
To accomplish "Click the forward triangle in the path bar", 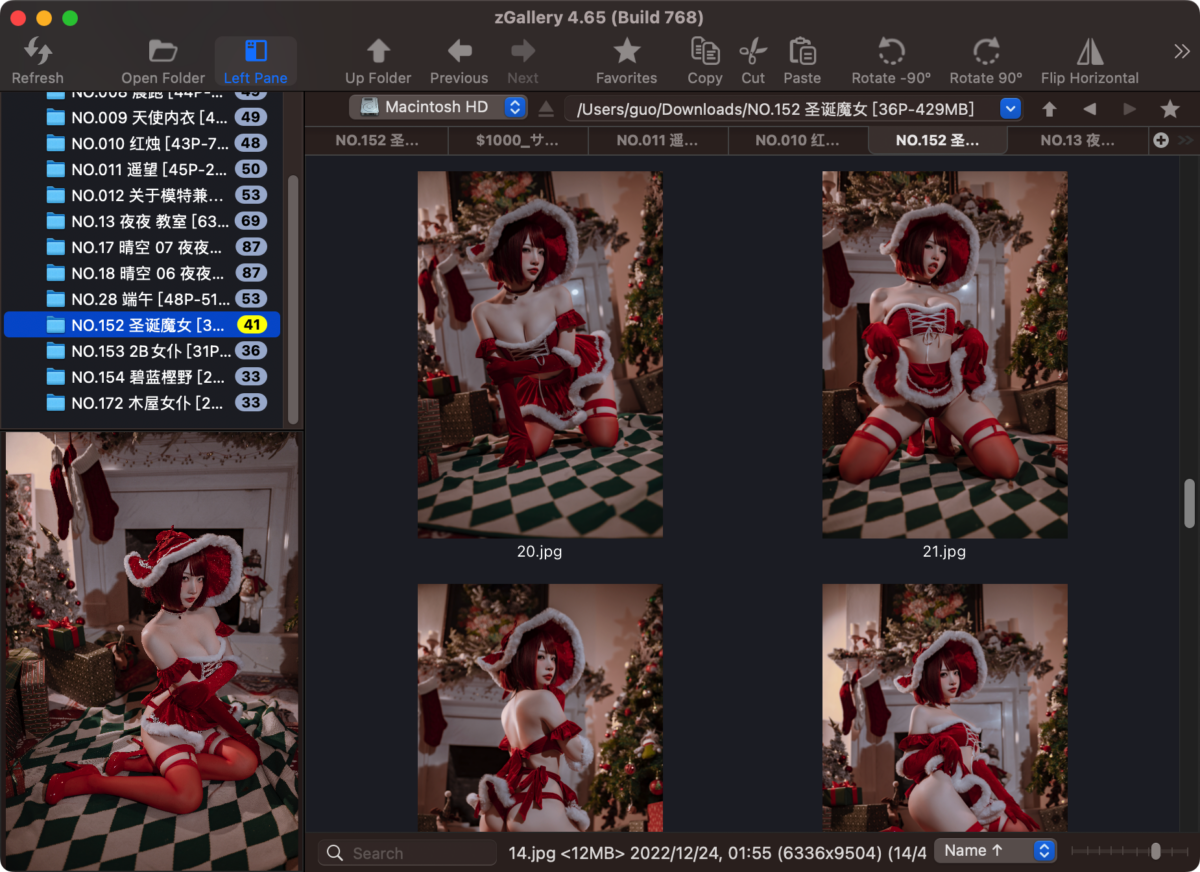I will click(x=1129, y=109).
